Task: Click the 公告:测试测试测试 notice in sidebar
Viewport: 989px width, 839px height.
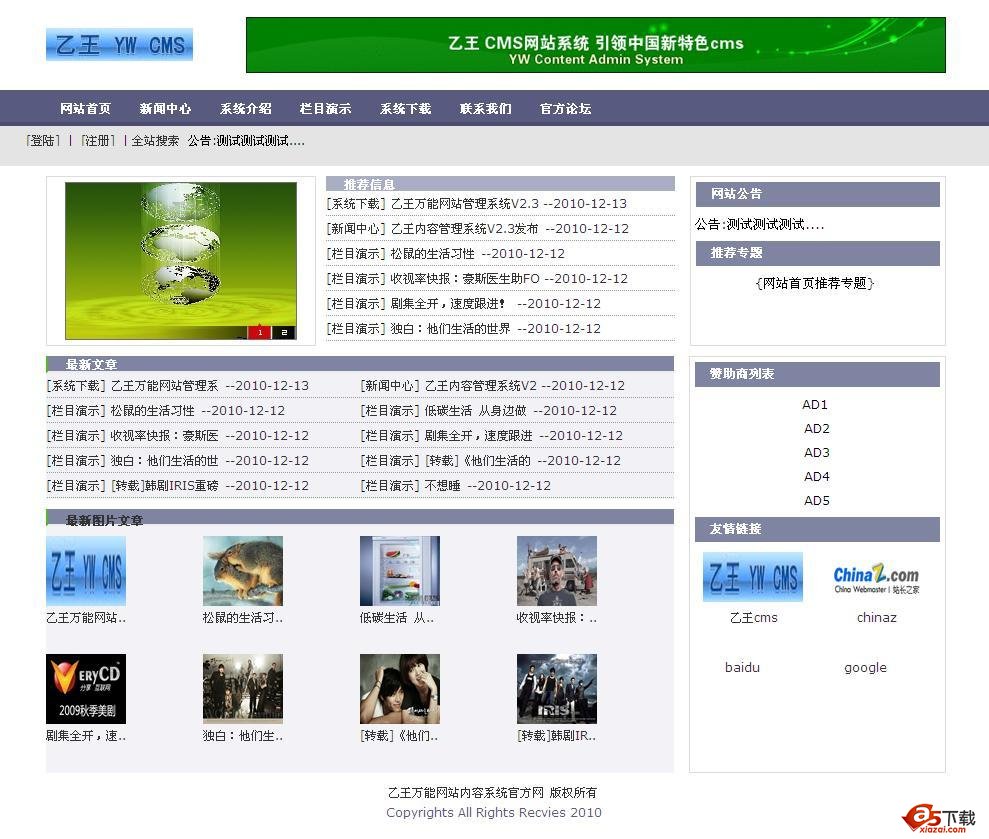Action: (x=759, y=225)
